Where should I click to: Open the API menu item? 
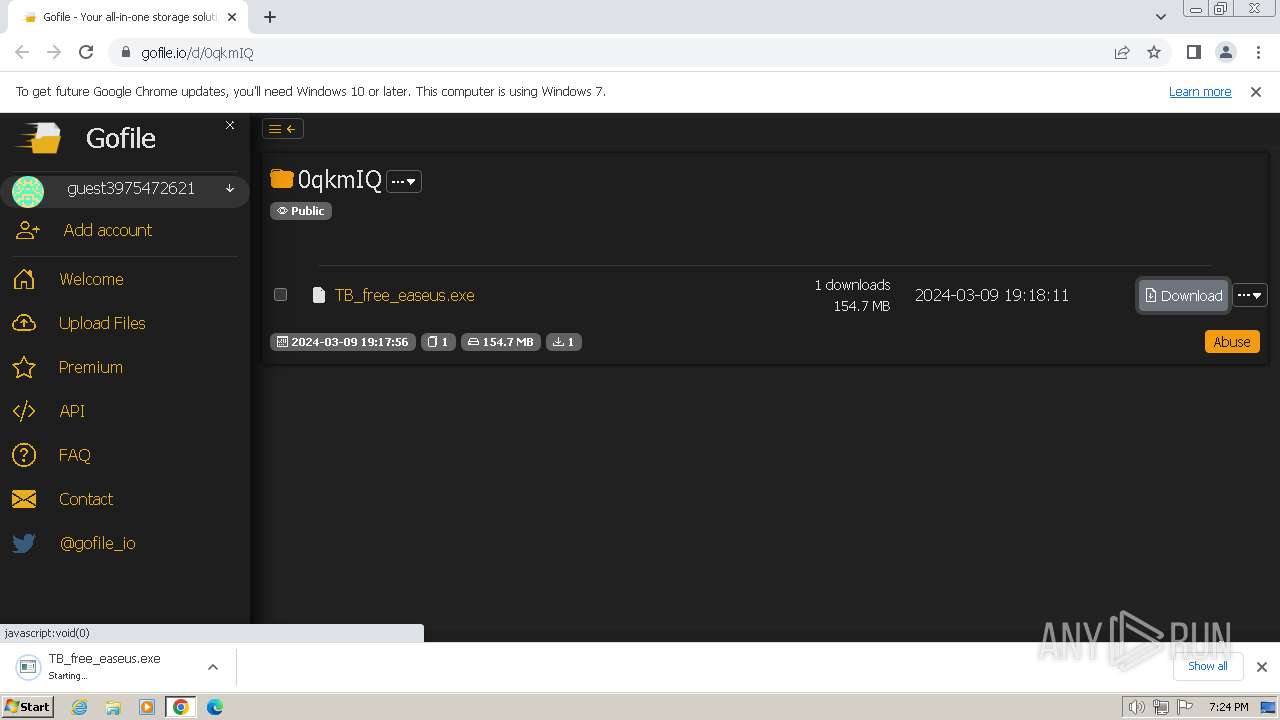[72, 411]
